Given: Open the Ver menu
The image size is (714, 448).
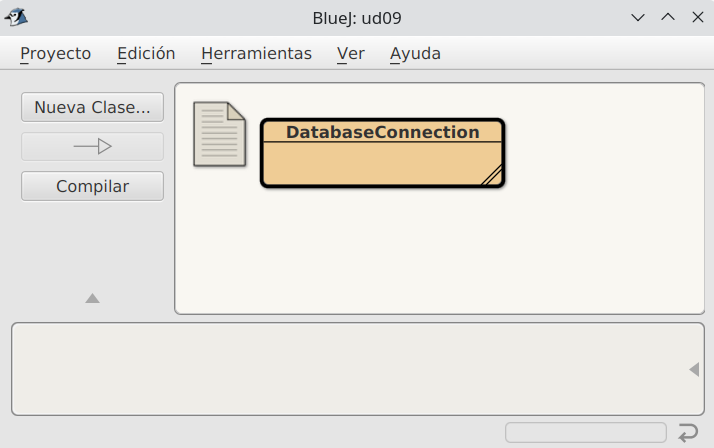Looking at the screenshot, I should [350, 54].
